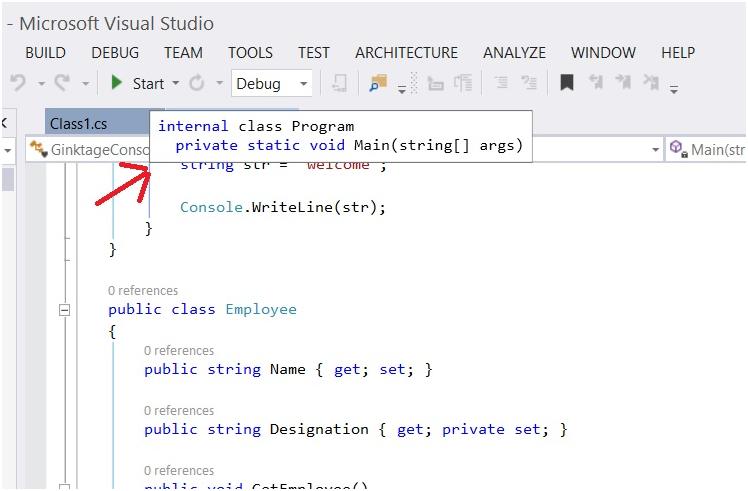Click the 'Name' property identifier

[x=288, y=369]
